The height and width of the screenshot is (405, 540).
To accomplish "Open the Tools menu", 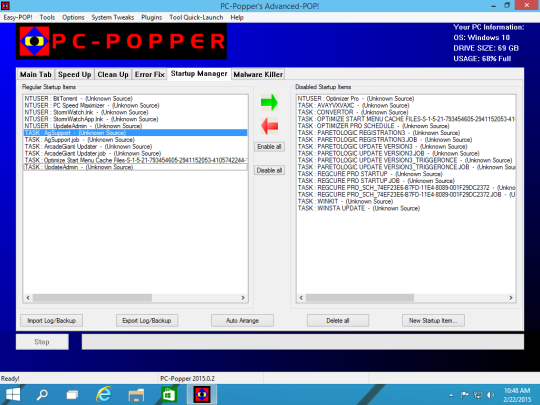I will pyautogui.click(x=47, y=18).
